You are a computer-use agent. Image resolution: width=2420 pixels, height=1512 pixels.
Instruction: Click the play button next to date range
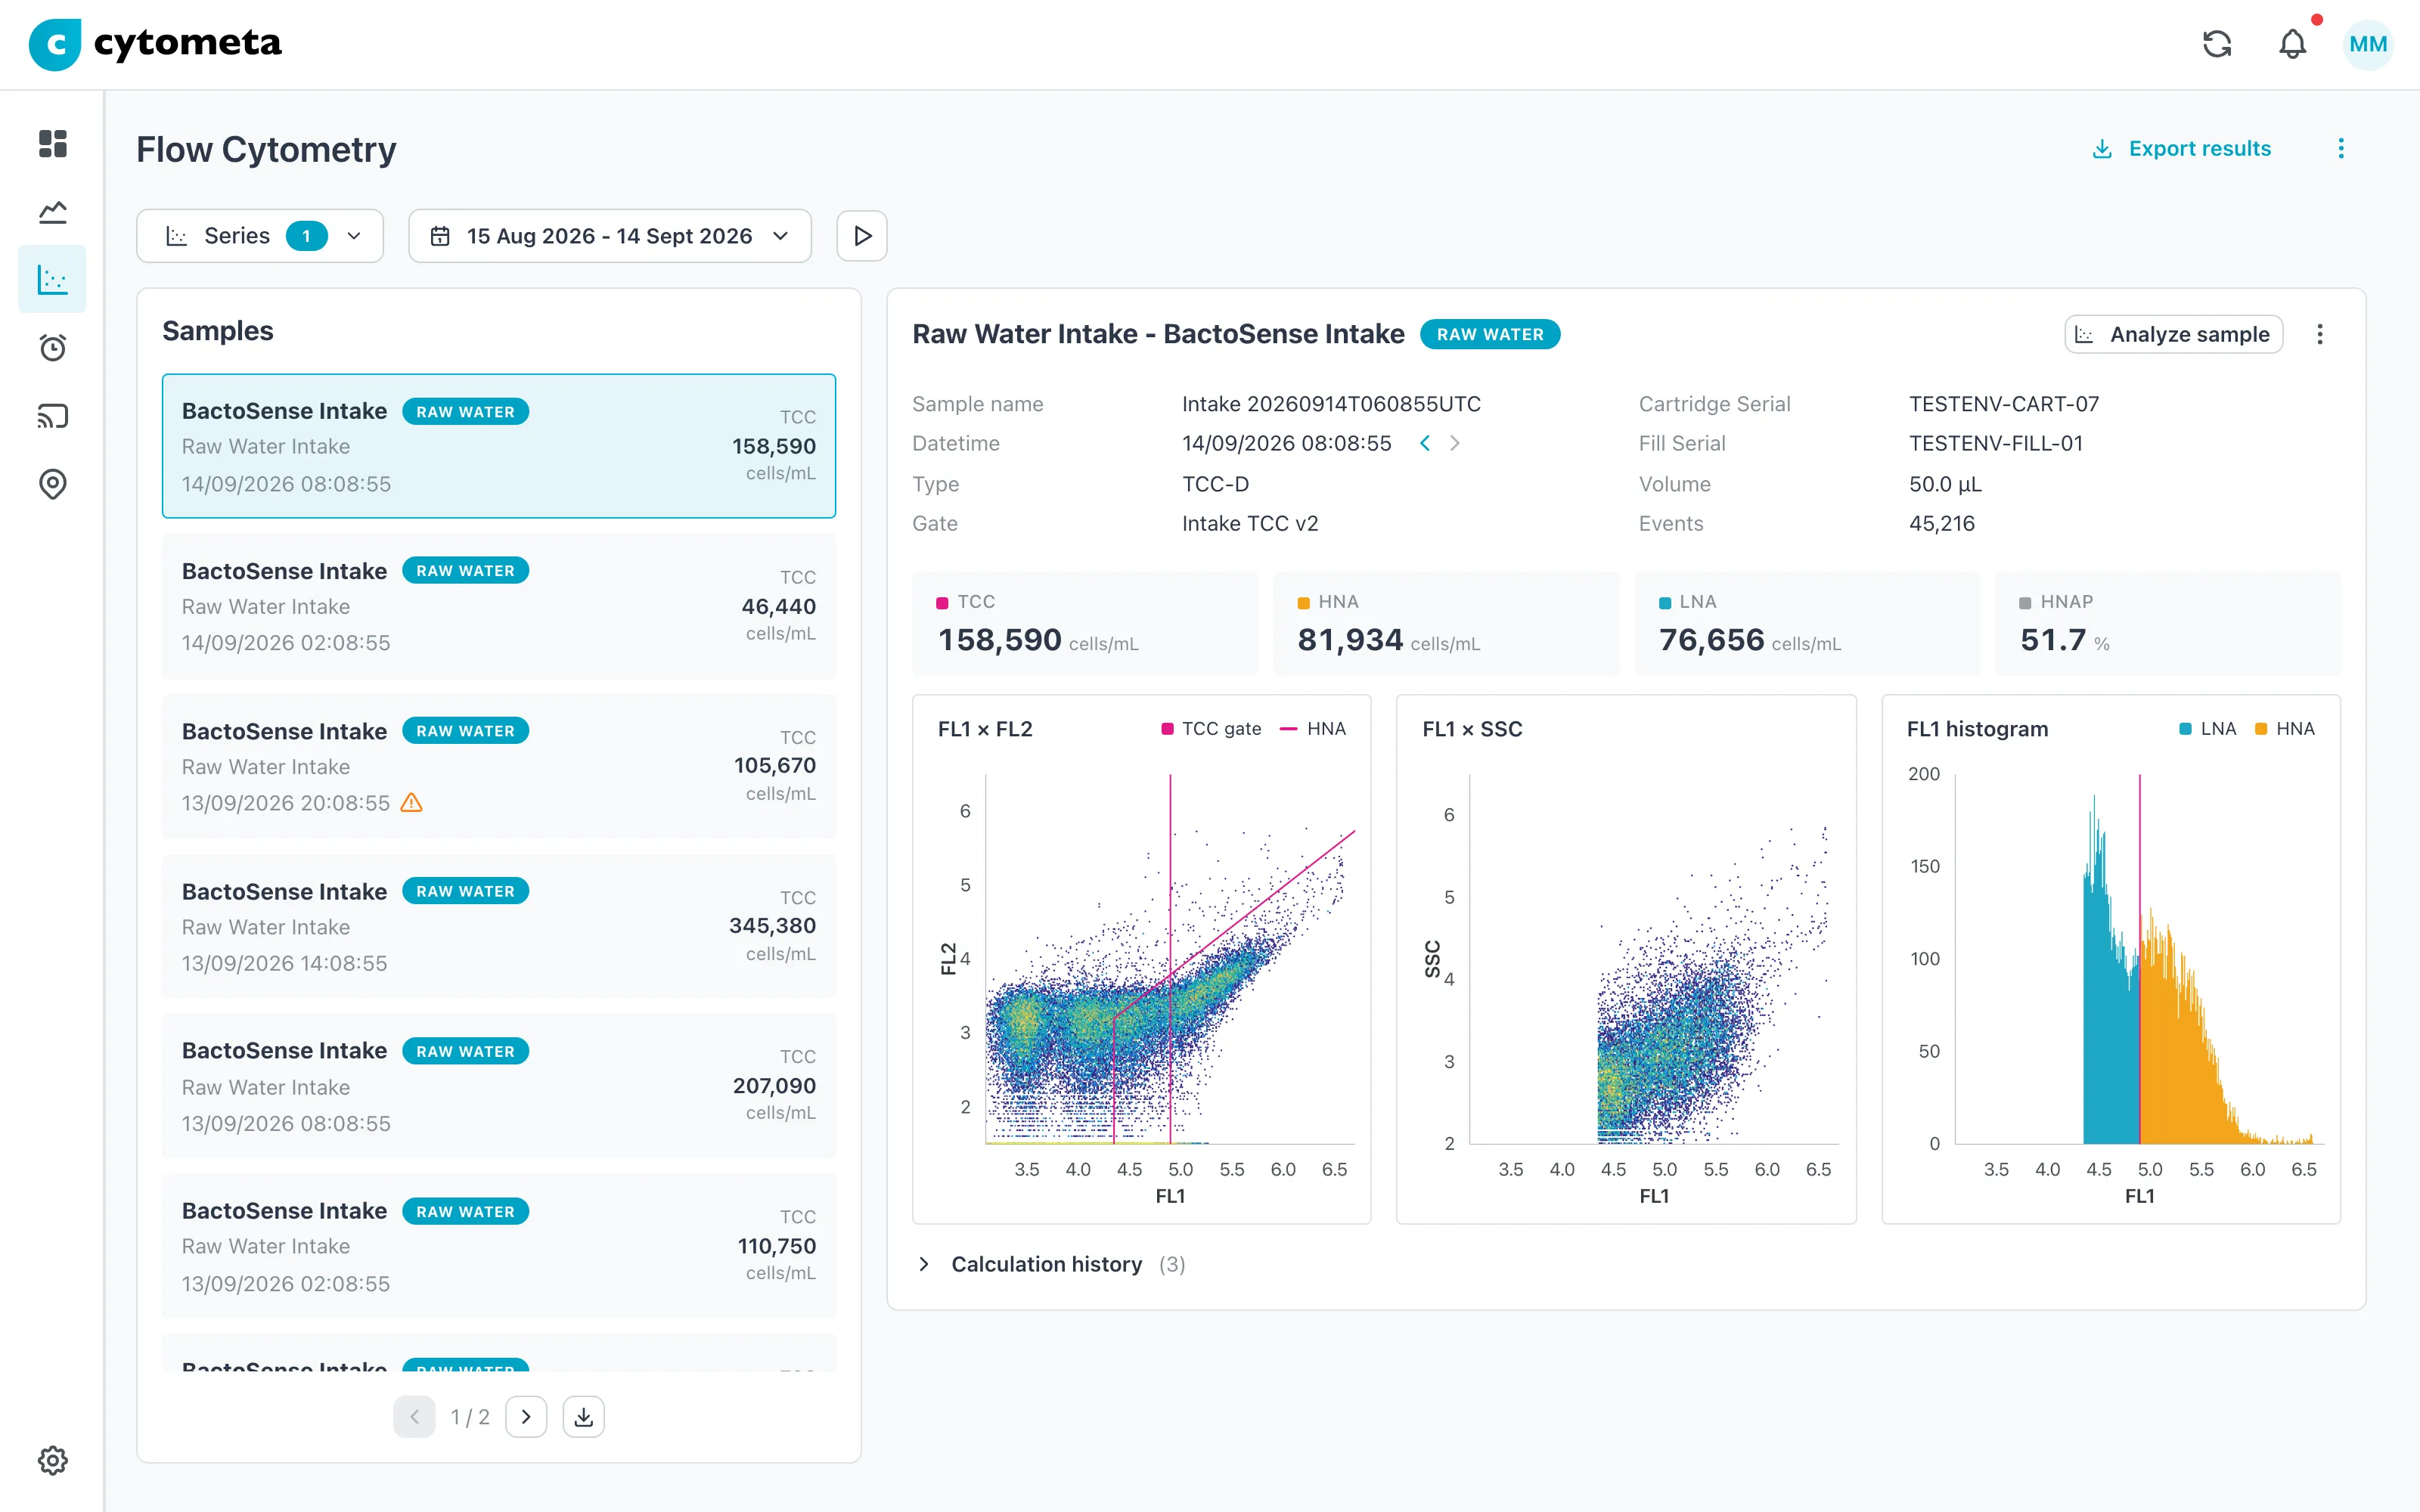pyautogui.click(x=862, y=236)
